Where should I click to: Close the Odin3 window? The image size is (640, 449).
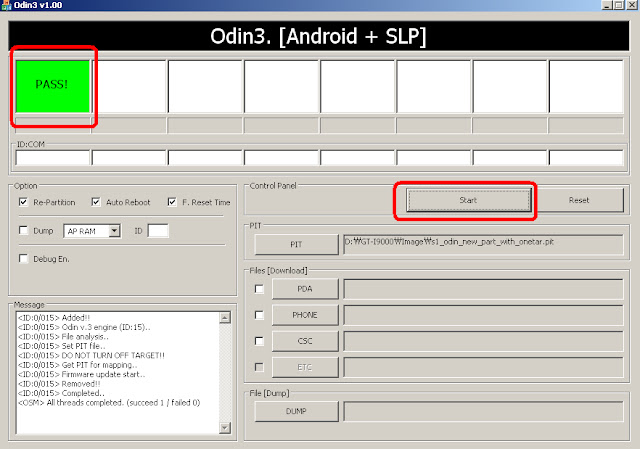[x=632, y=5]
